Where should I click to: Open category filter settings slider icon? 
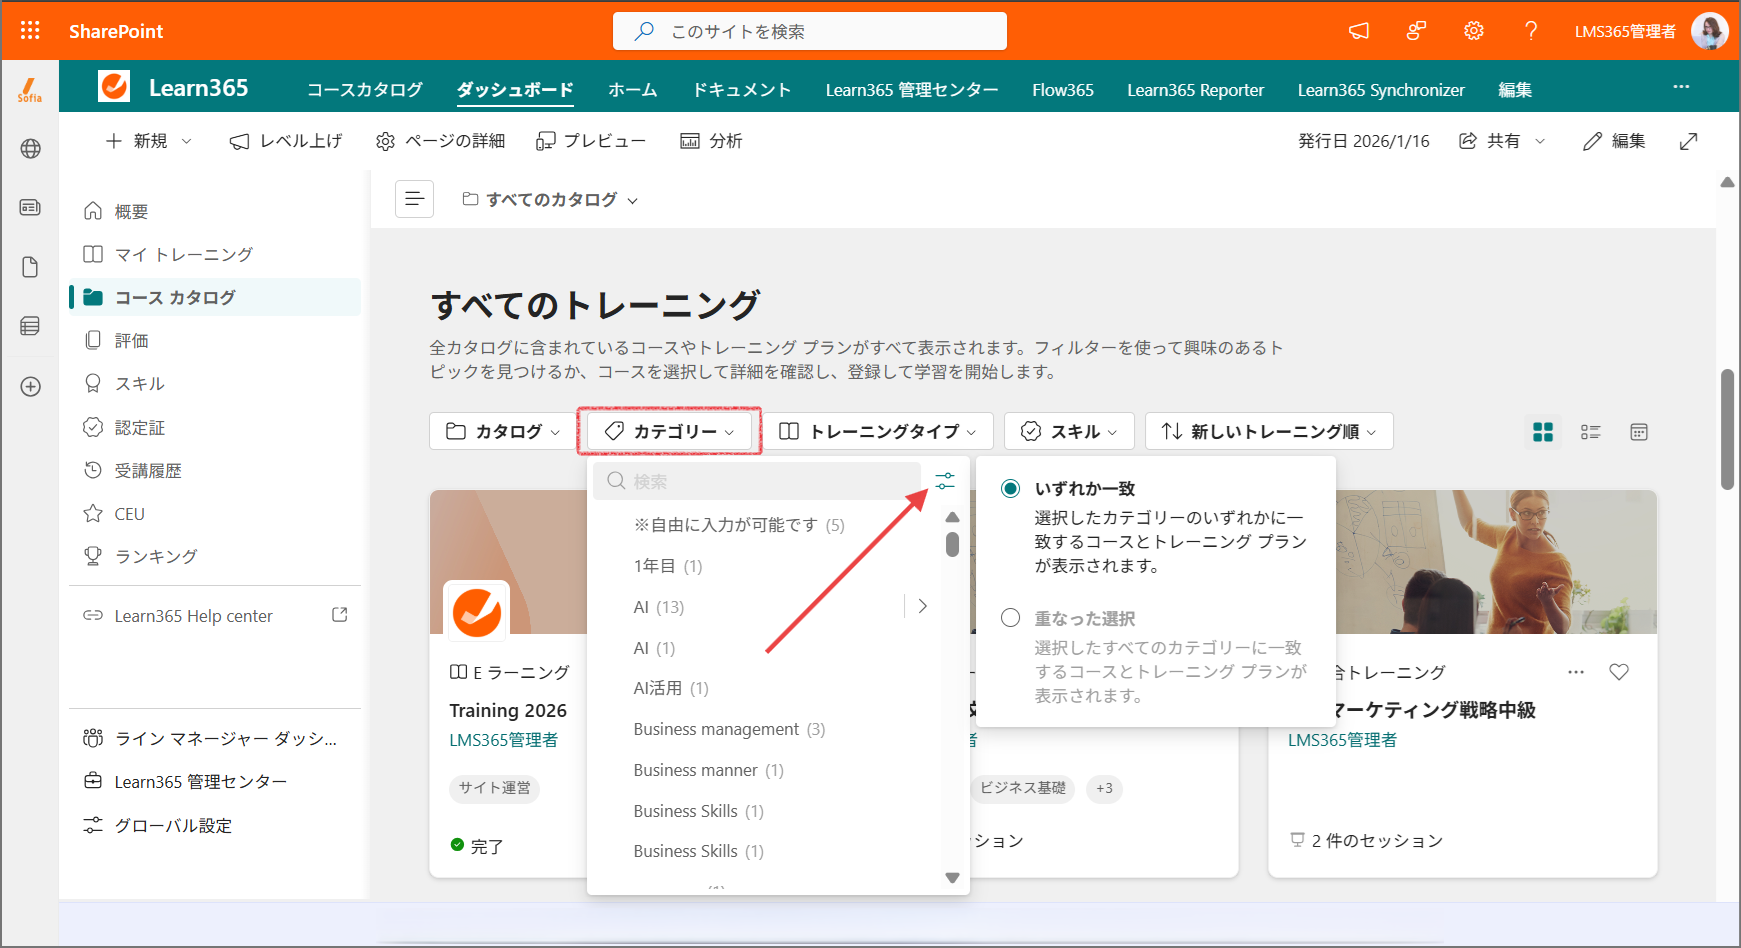click(x=945, y=481)
